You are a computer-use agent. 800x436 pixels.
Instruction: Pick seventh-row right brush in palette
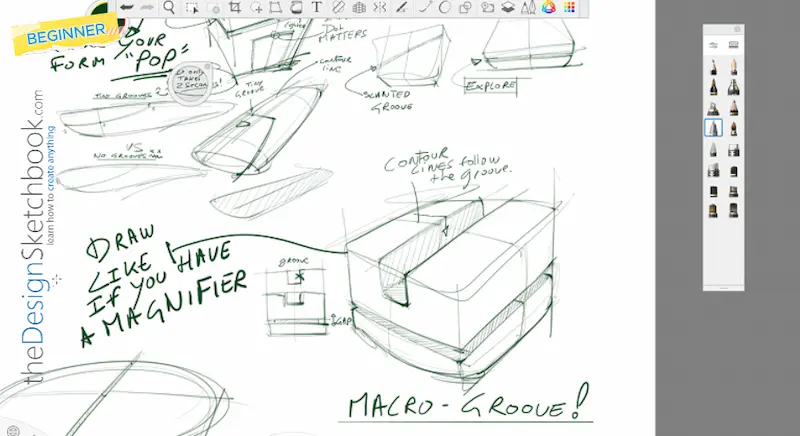(x=734, y=191)
